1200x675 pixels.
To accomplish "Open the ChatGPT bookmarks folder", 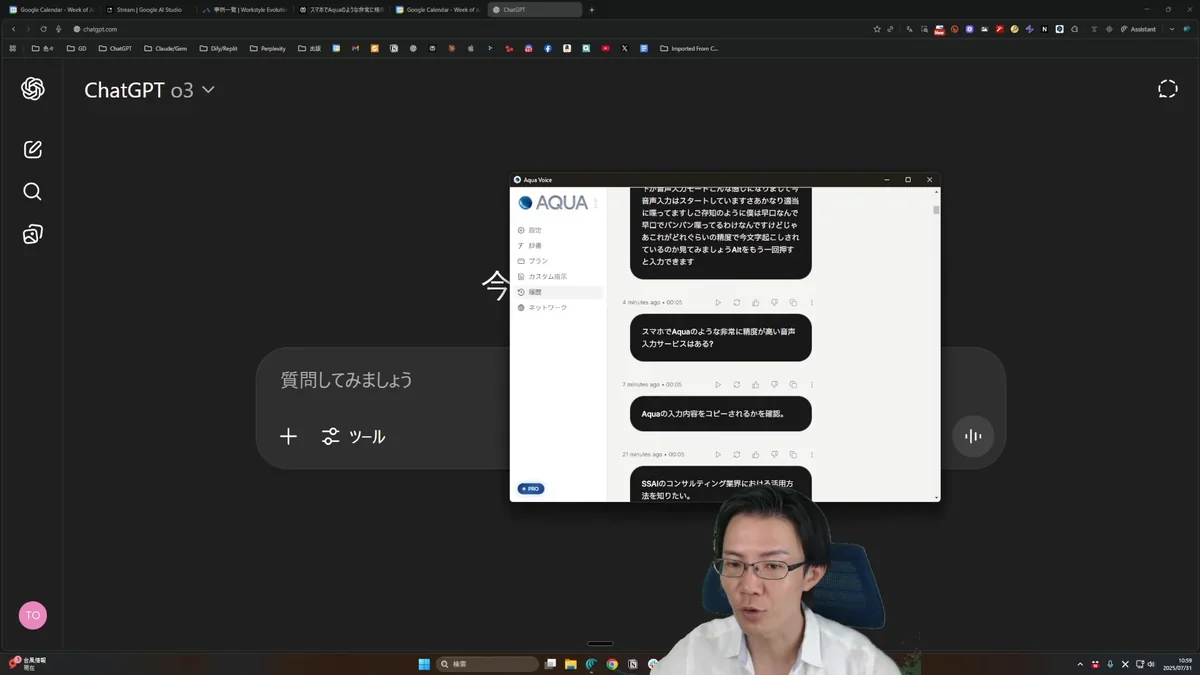I will (115, 48).
